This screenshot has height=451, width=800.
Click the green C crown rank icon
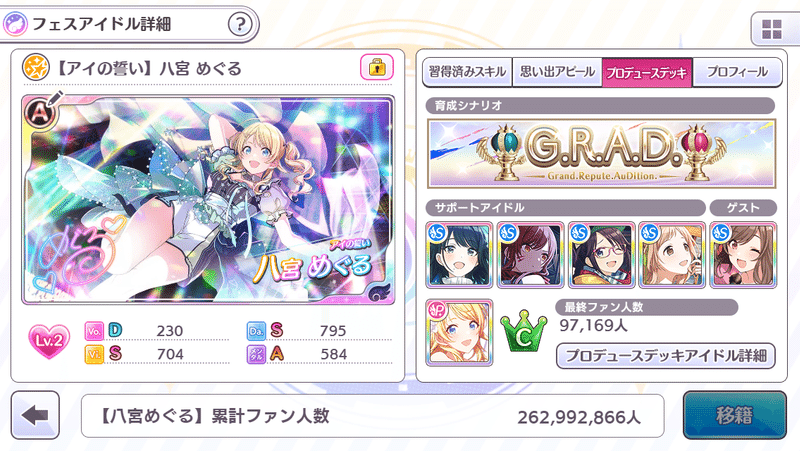523,332
